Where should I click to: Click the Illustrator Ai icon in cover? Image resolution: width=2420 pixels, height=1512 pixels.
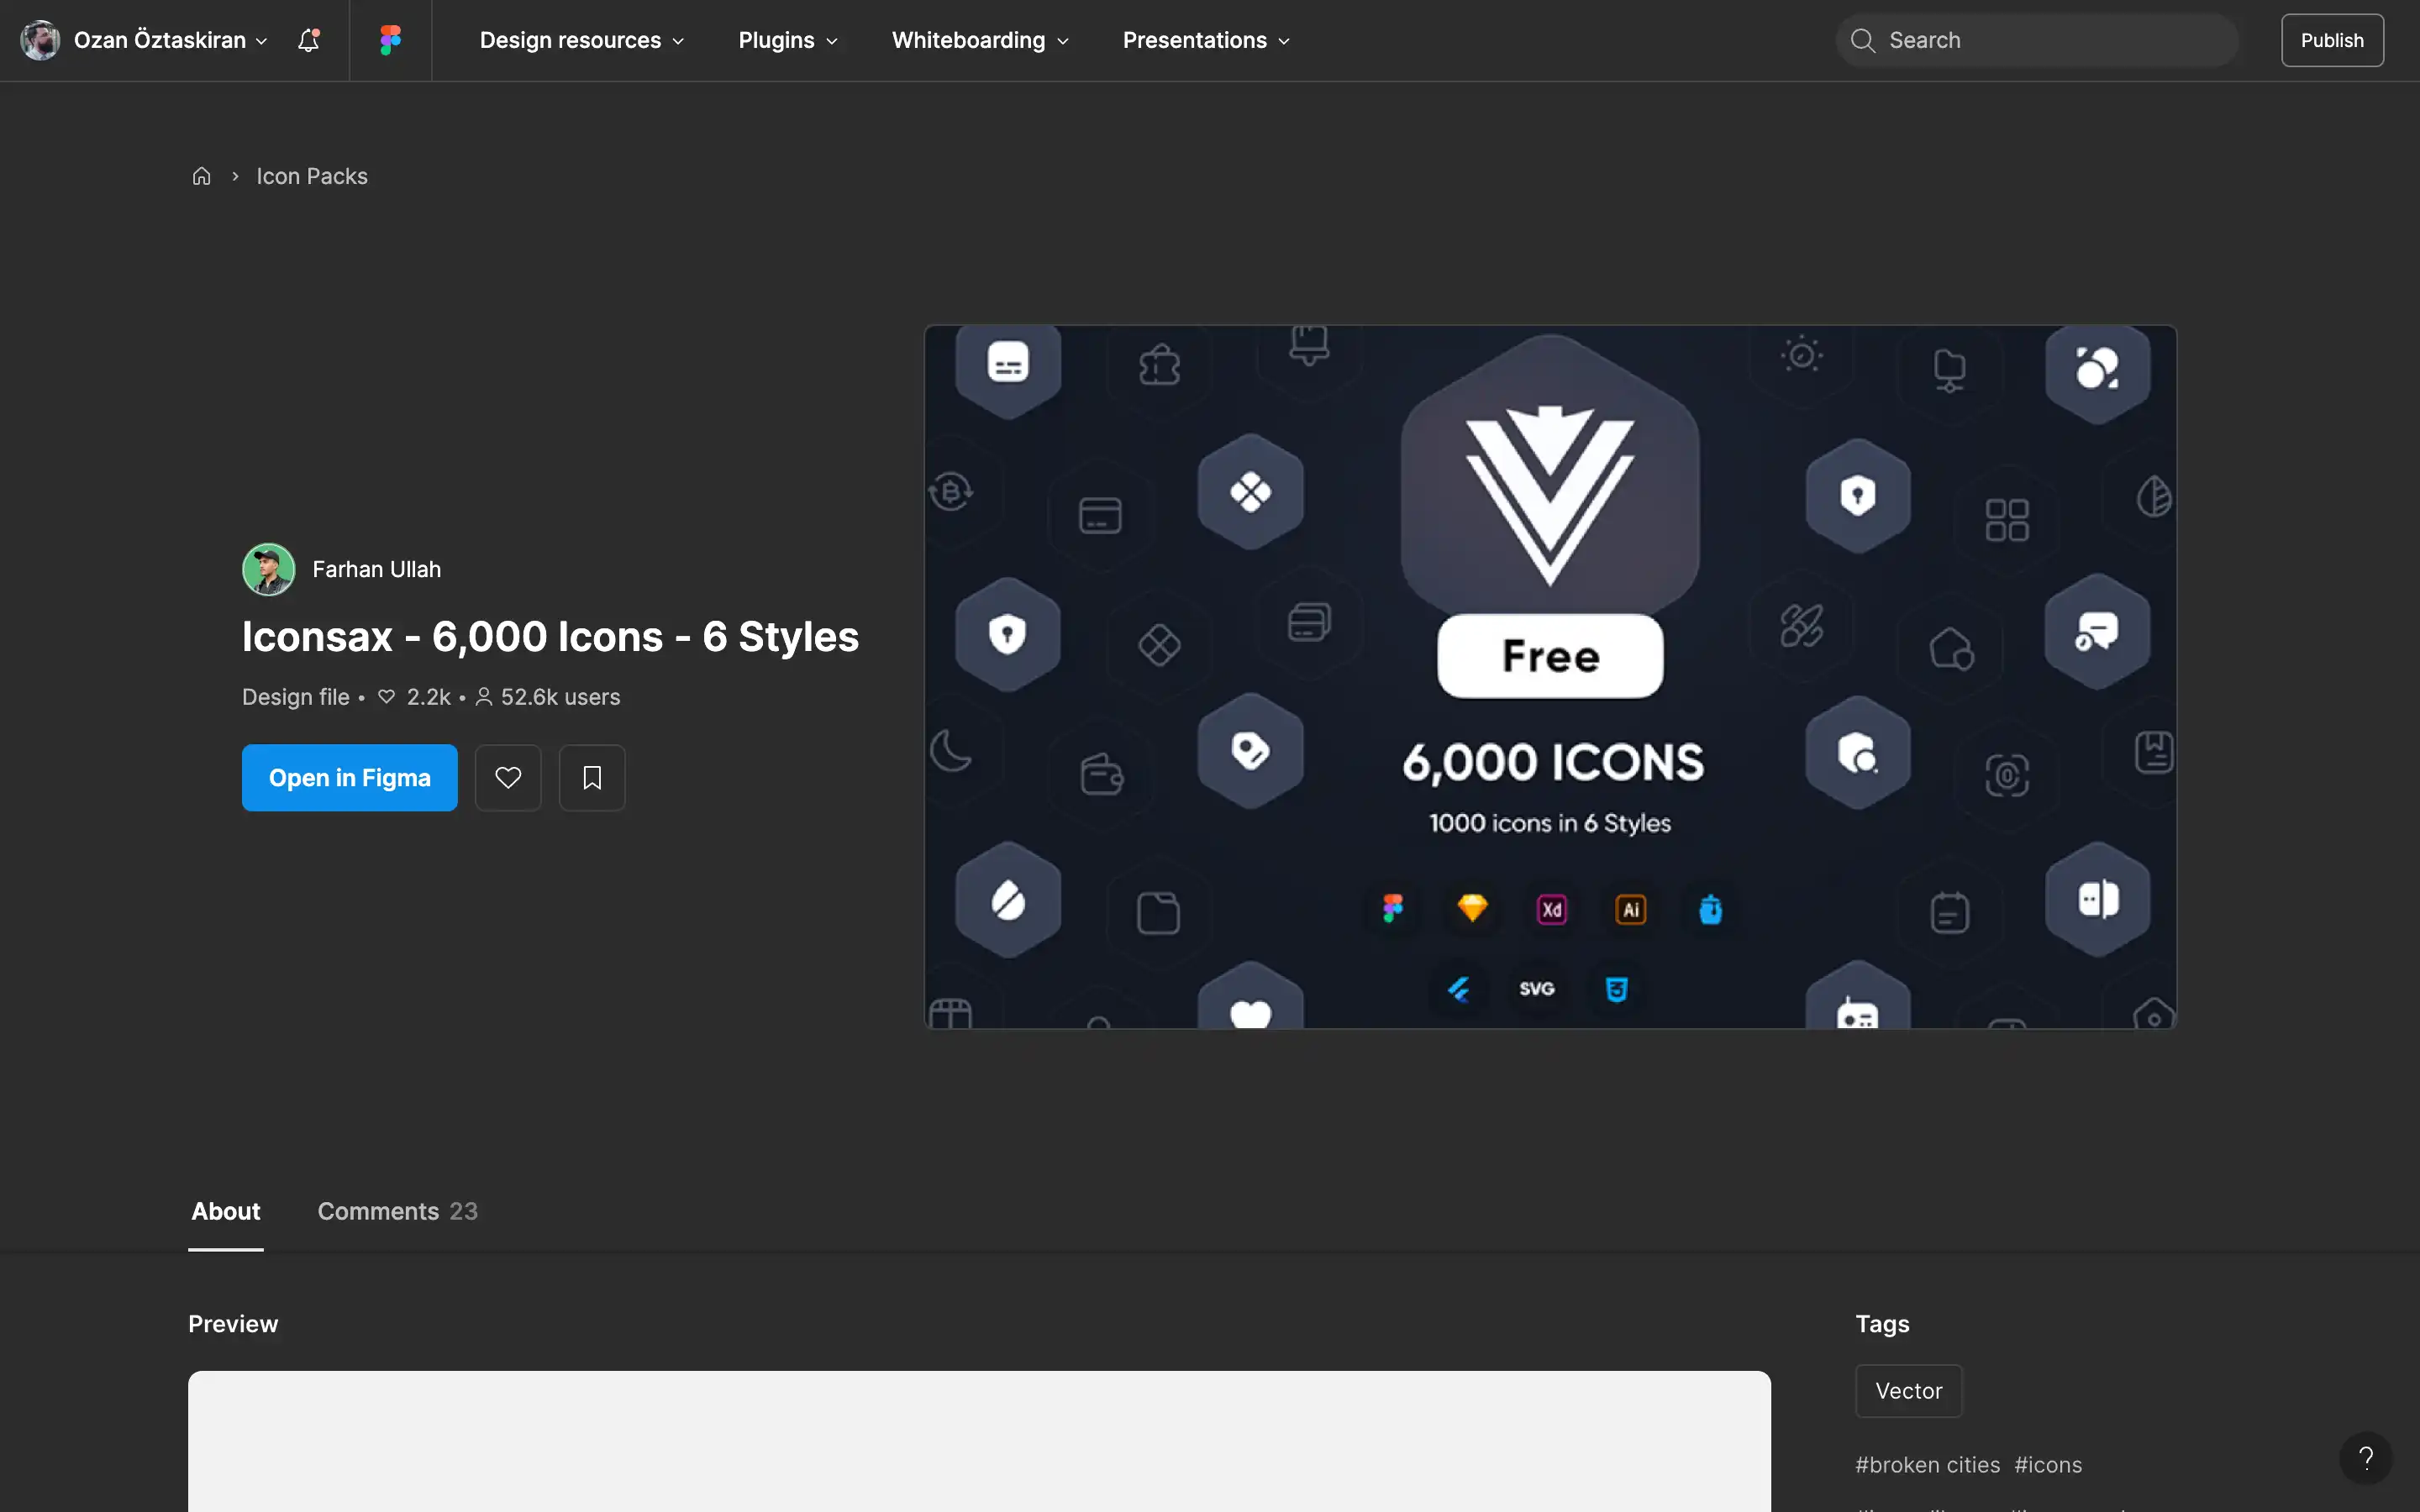click(x=1631, y=909)
